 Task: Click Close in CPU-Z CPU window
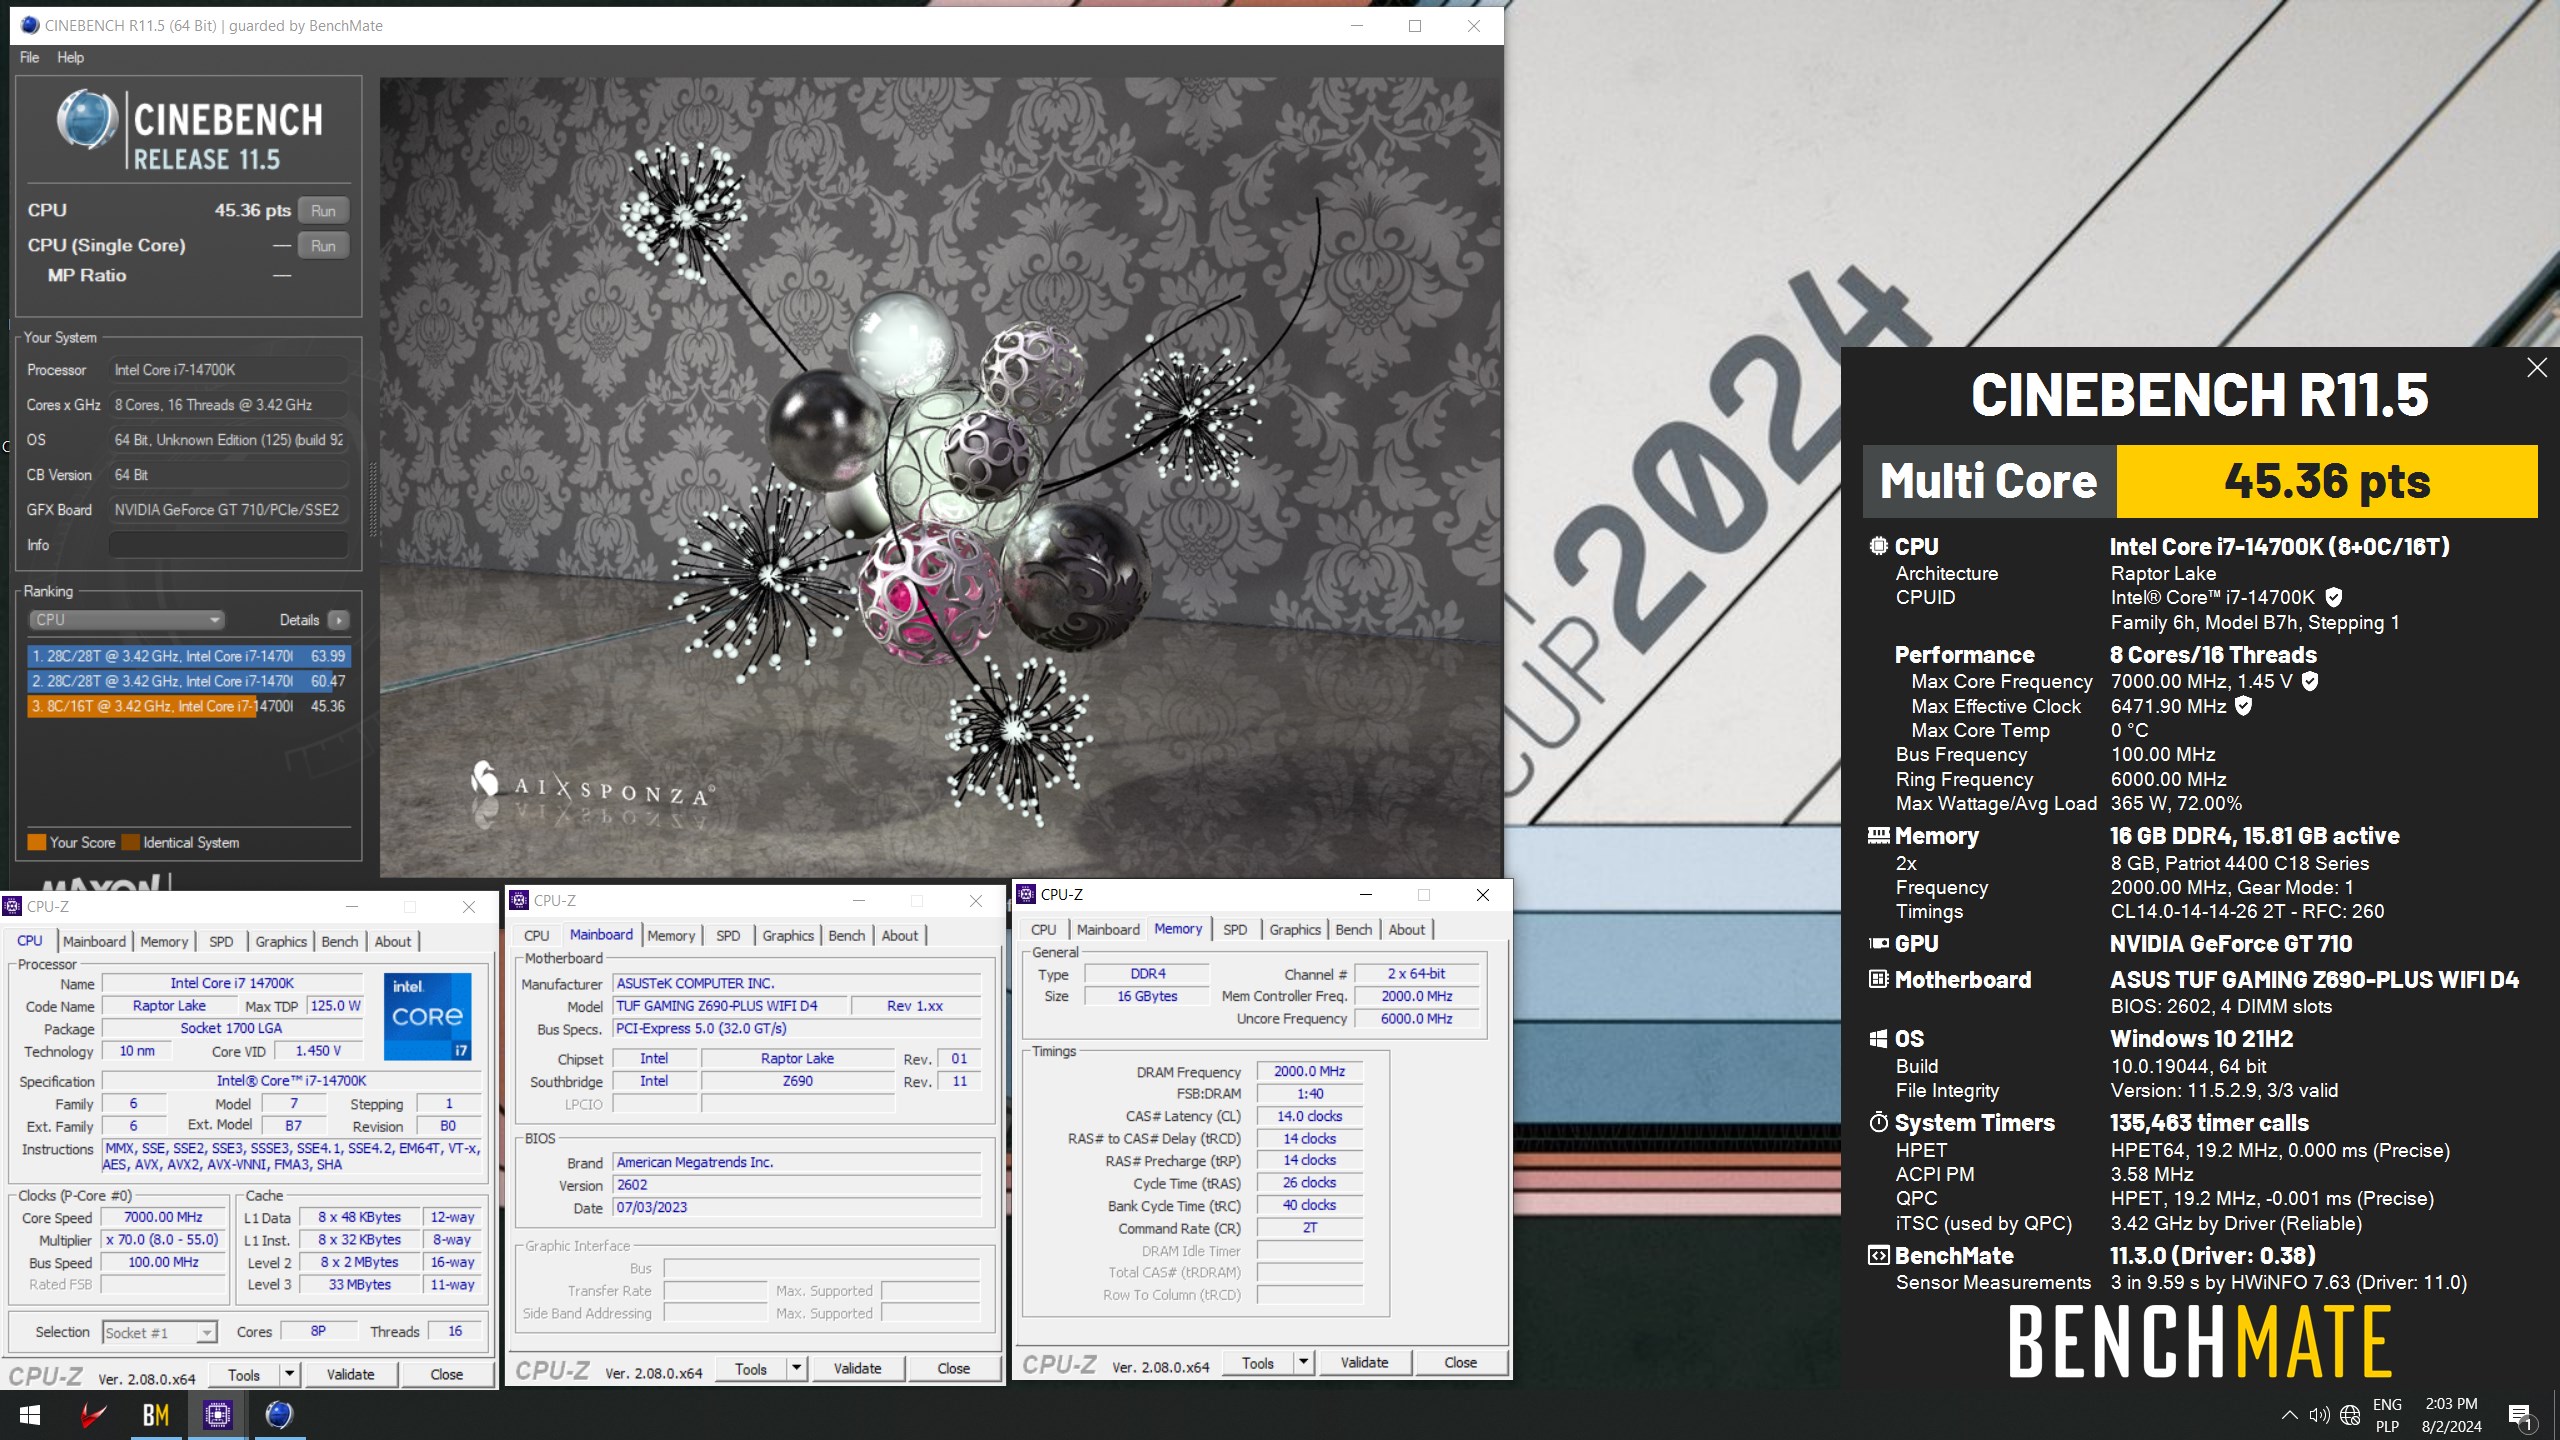click(446, 1374)
